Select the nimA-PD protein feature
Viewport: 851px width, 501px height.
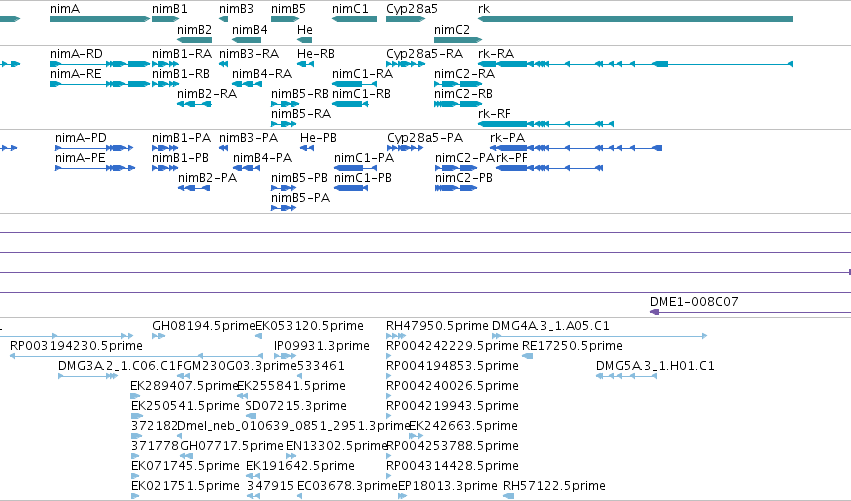tap(94, 148)
